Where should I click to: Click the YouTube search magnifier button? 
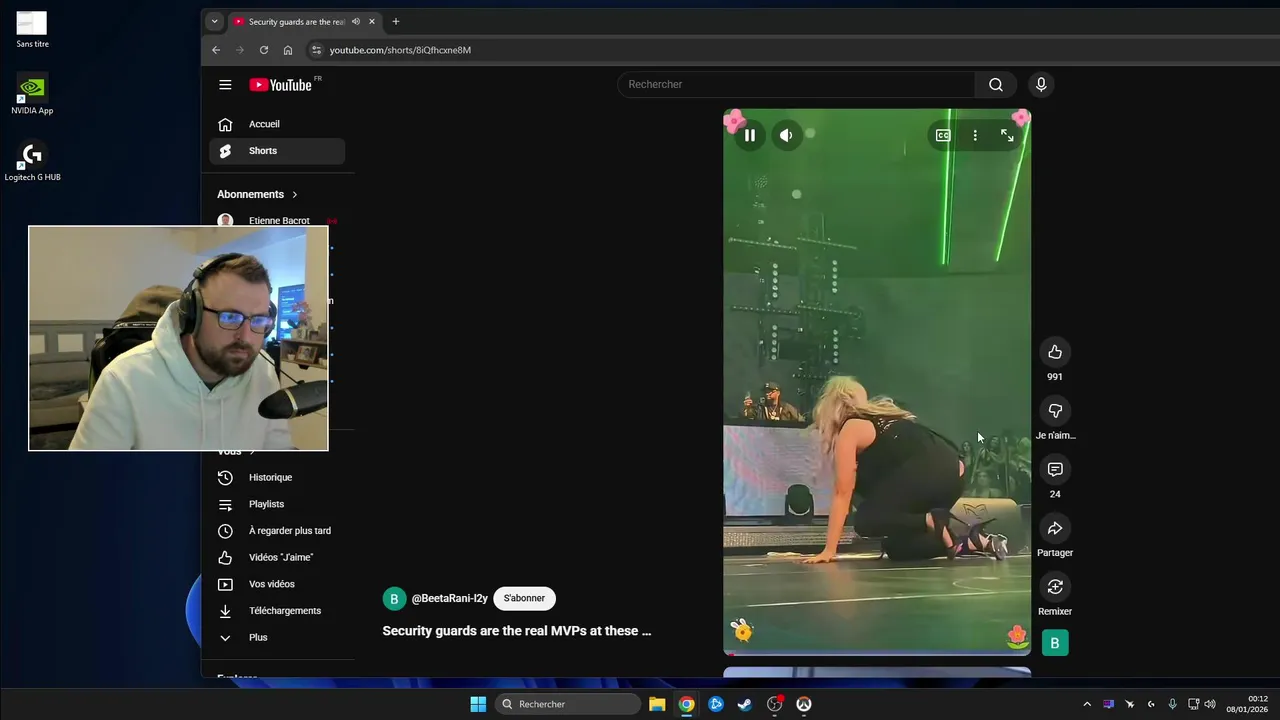coord(996,84)
